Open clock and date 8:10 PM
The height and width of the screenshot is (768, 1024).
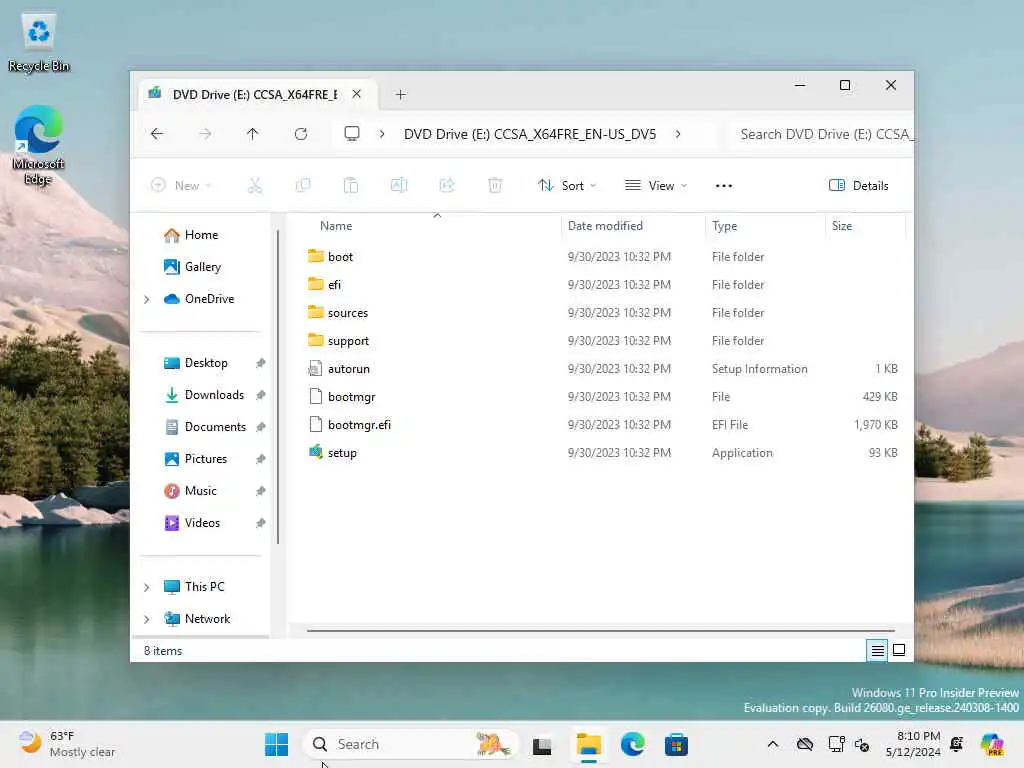[x=913, y=744]
